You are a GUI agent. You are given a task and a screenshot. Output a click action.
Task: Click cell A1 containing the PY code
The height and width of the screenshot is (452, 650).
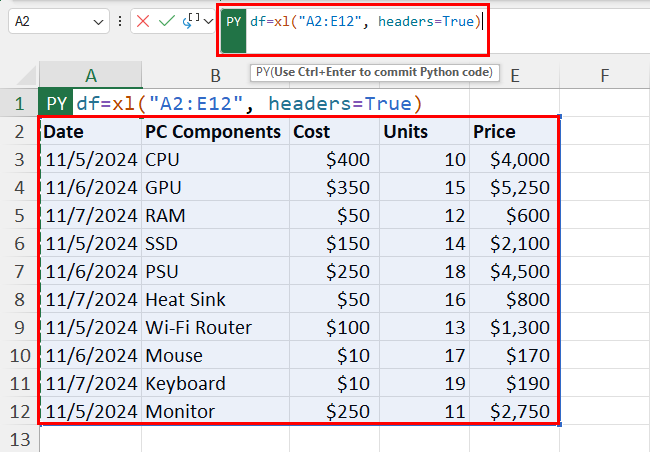coord(90,103)
